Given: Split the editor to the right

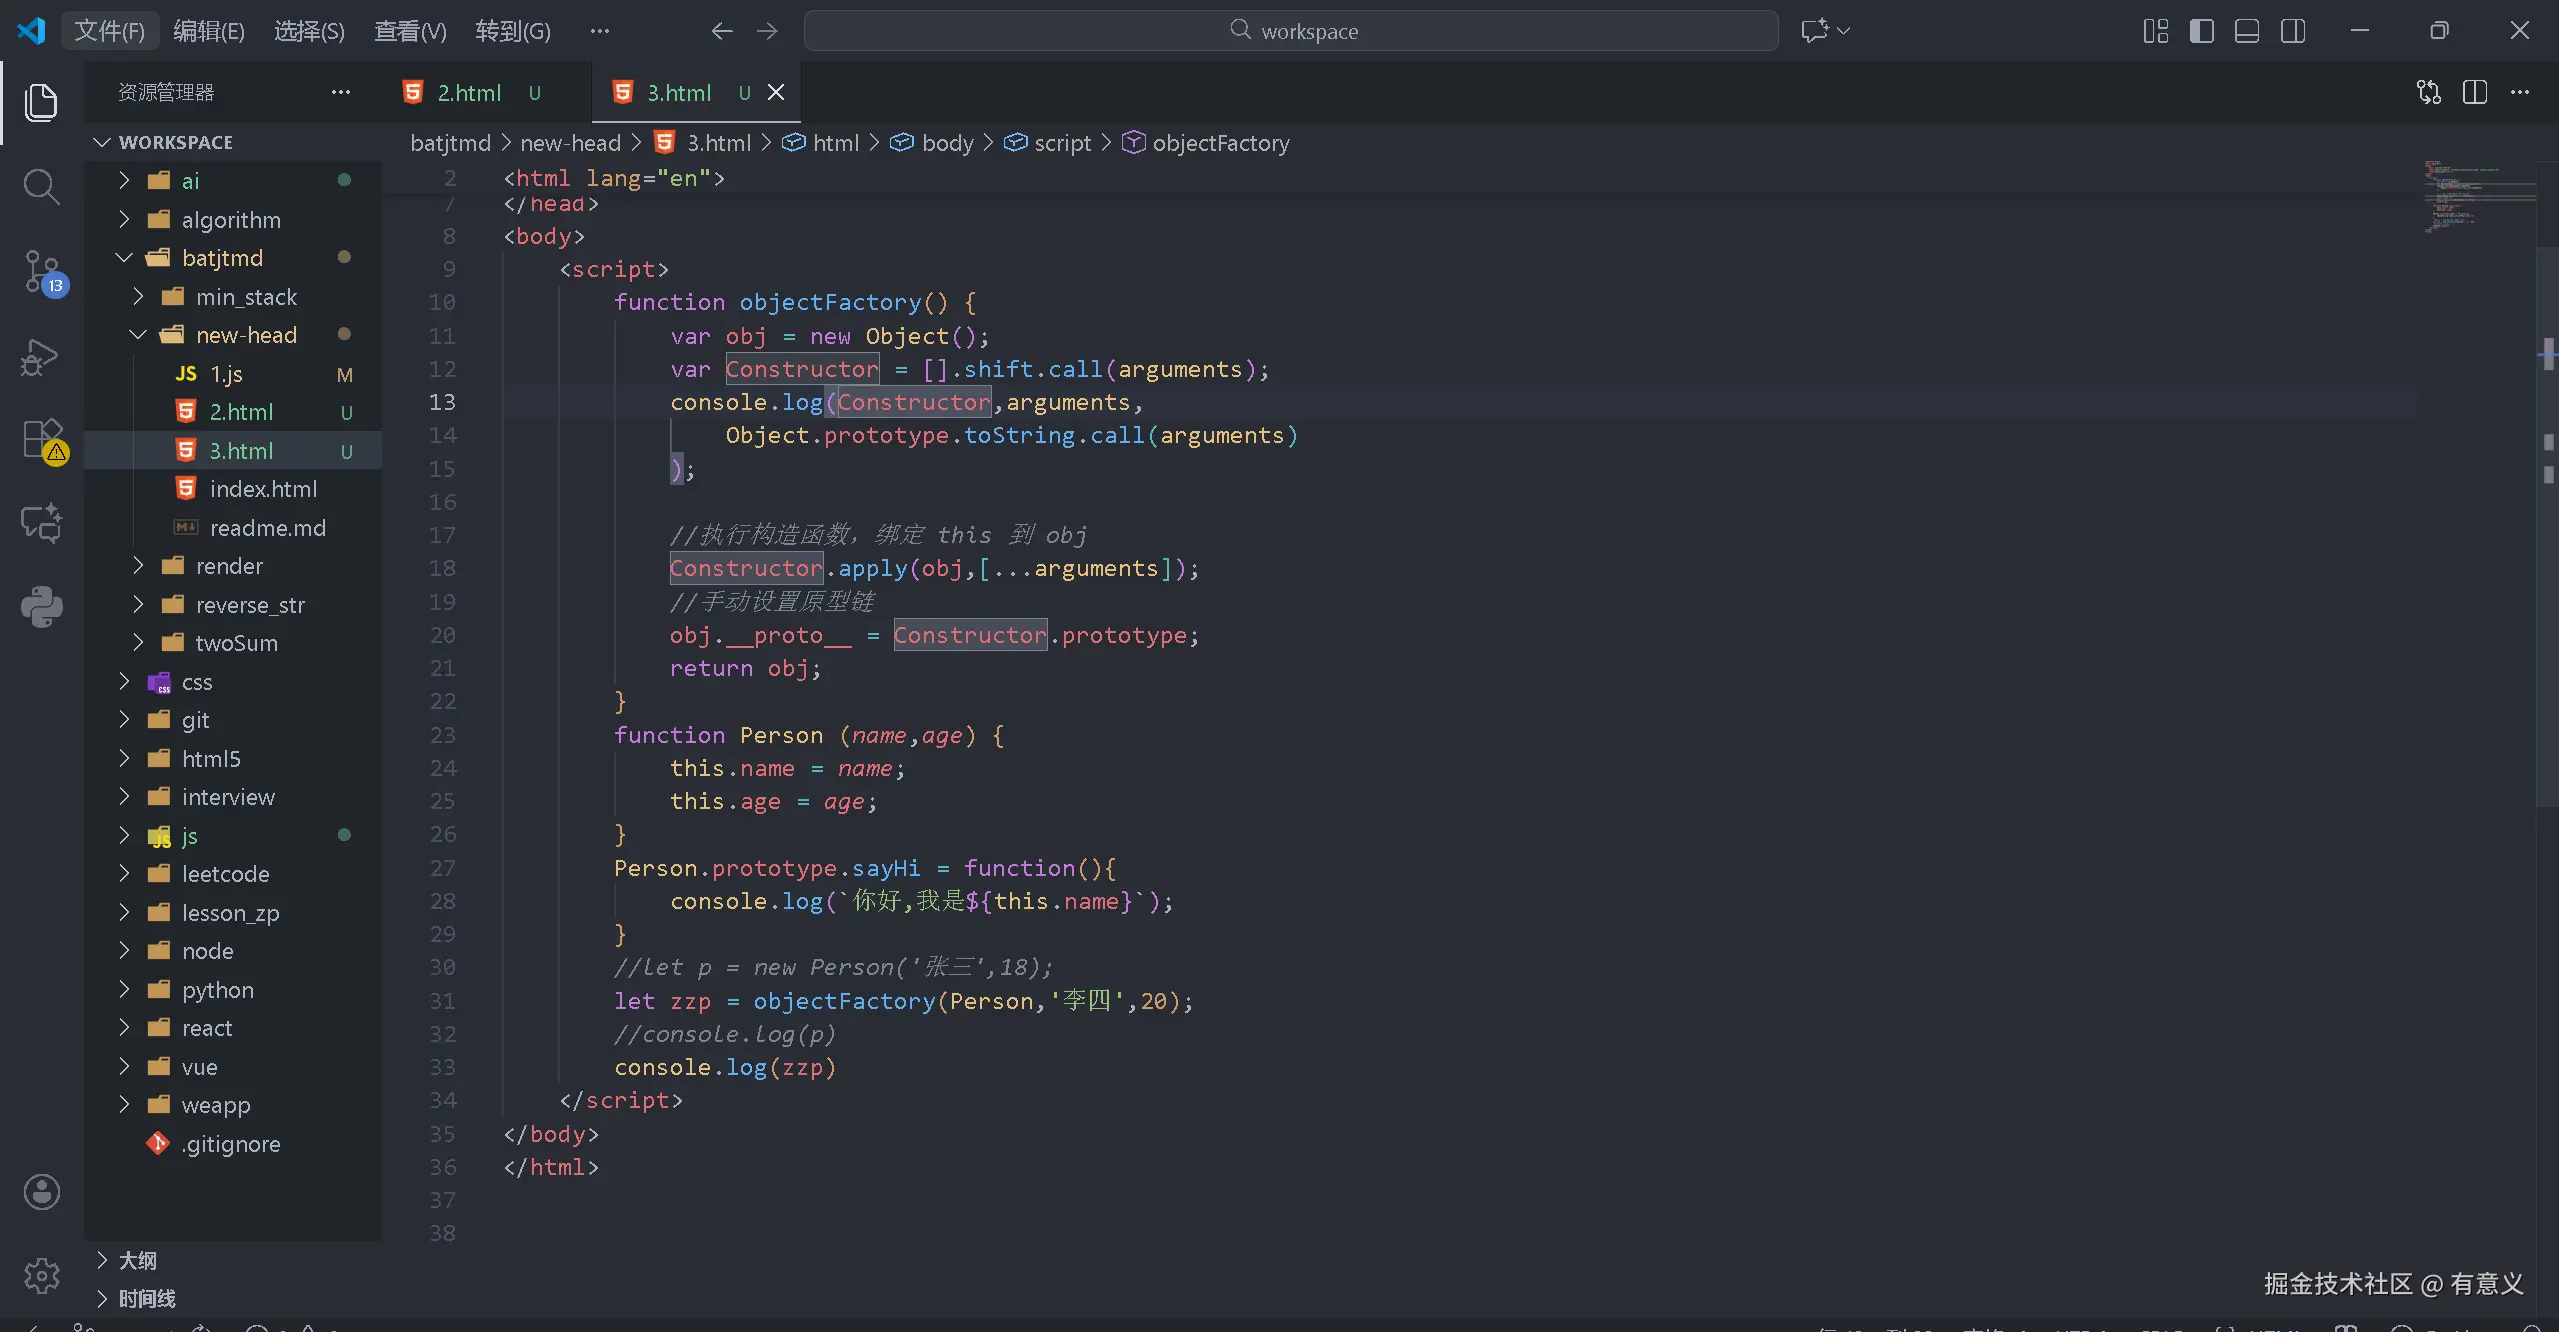Looking at the screenshot, I should point(2475,92).
